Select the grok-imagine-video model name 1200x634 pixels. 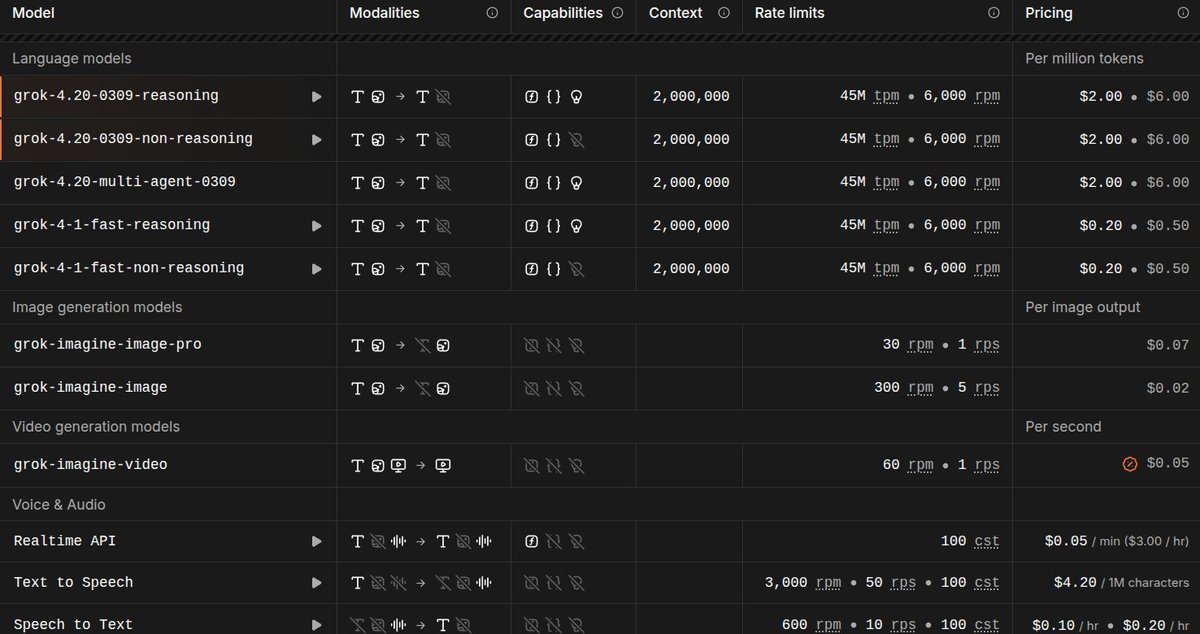pos(91,464)
